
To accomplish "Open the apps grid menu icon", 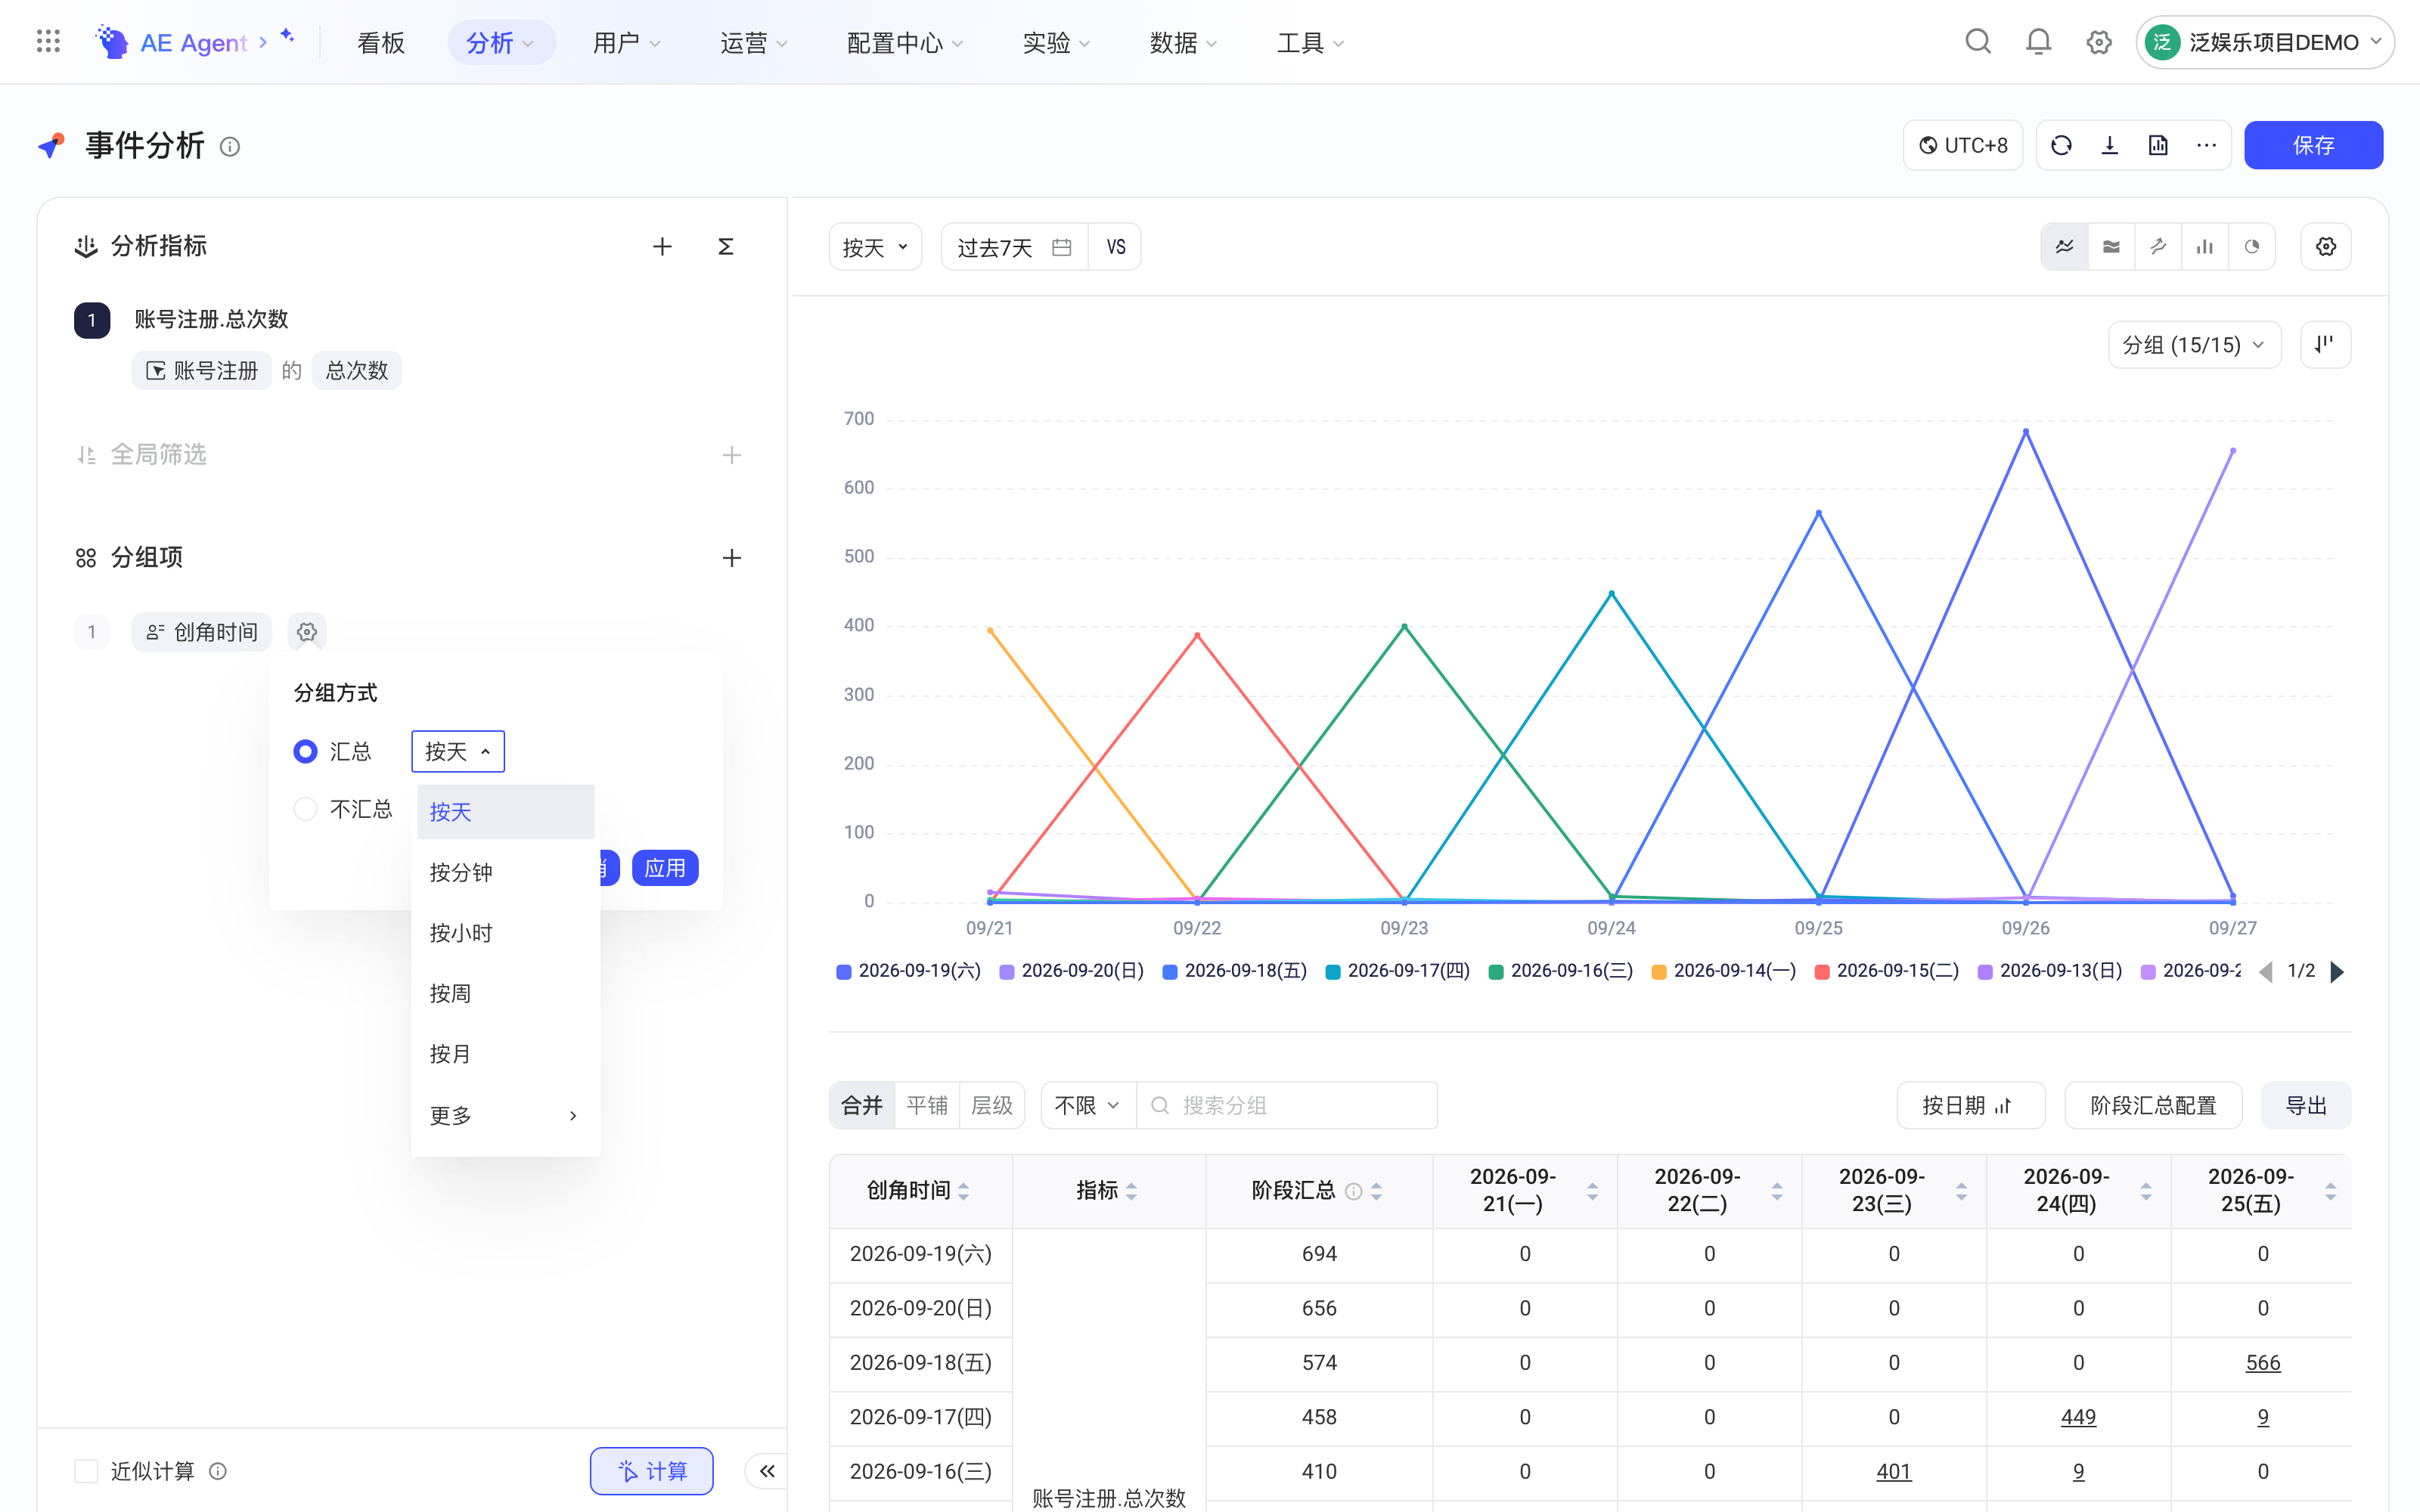I will tap(48, 42).
